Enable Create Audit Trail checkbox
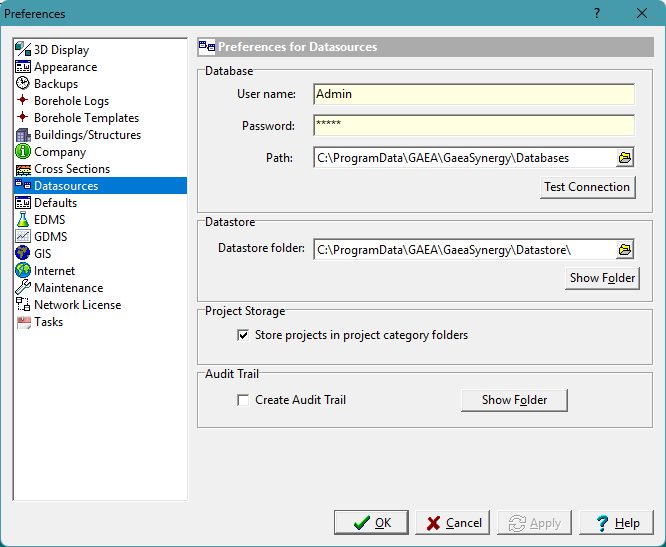666x547 pixels. (x=243, y=400)
